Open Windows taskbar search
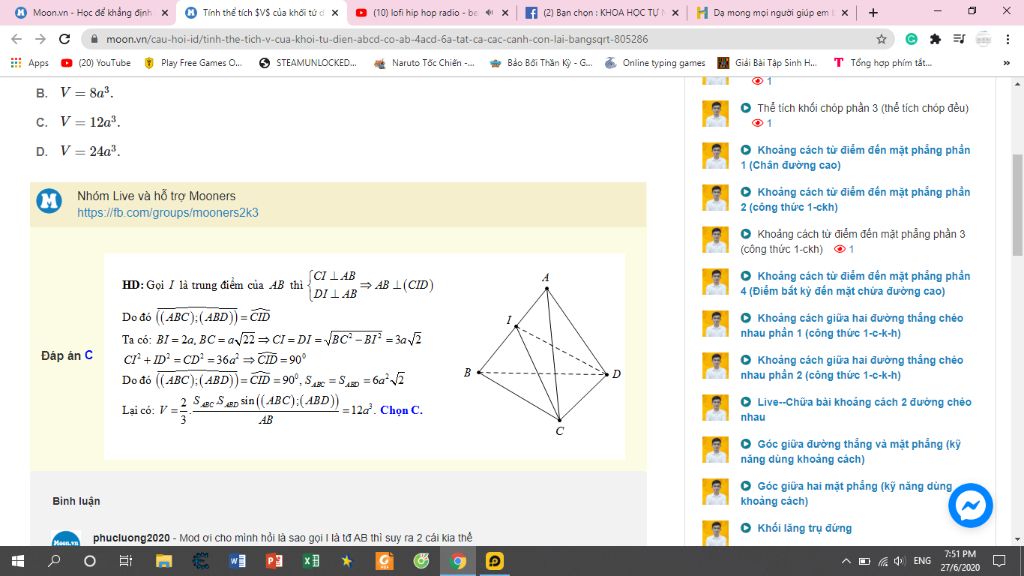 click(54, 561)
